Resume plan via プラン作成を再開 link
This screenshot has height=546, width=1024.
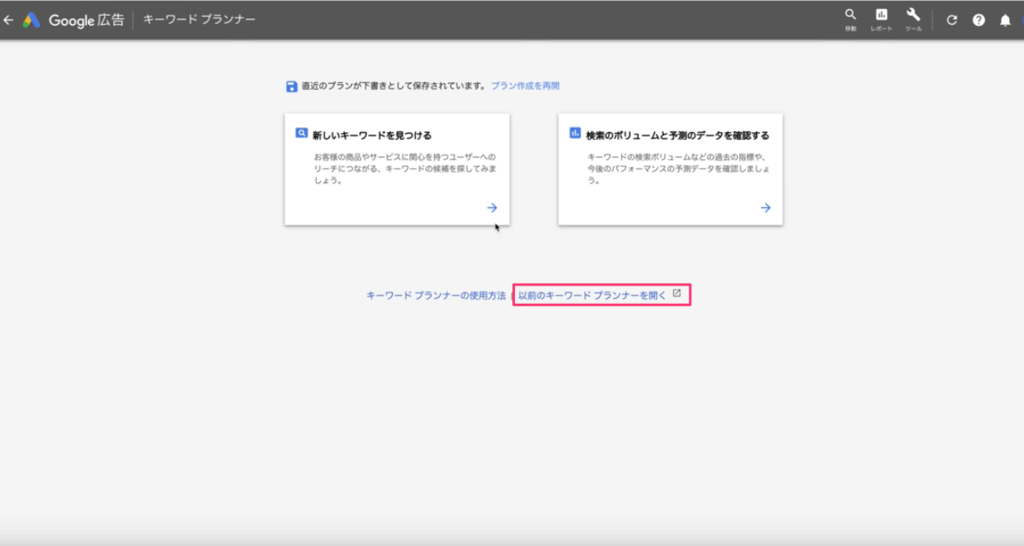[x=525, y=86]
